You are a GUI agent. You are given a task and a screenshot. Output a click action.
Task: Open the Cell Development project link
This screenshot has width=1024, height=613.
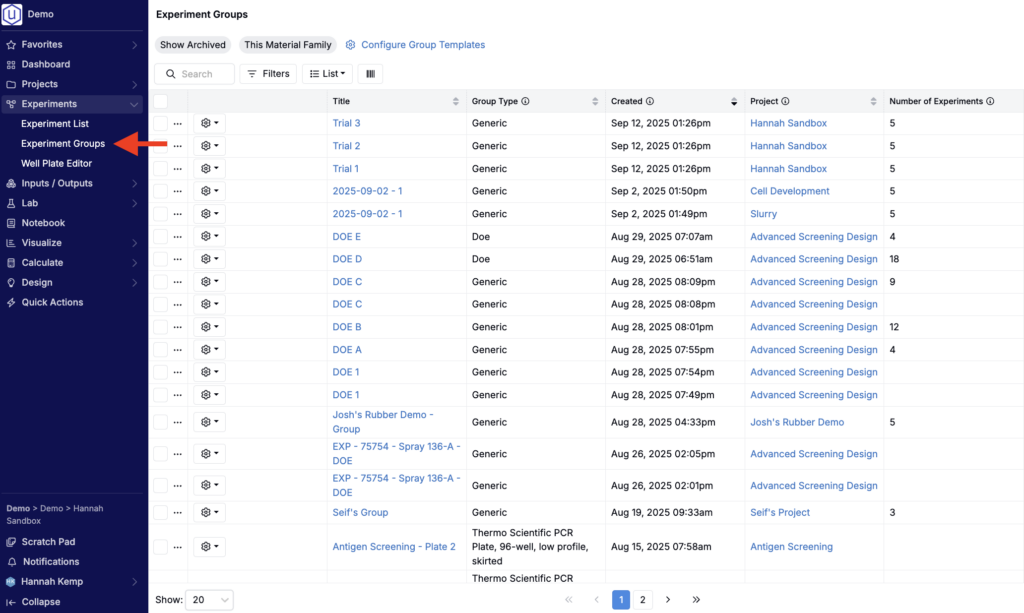pyautogui.click(x=789, y=191)
